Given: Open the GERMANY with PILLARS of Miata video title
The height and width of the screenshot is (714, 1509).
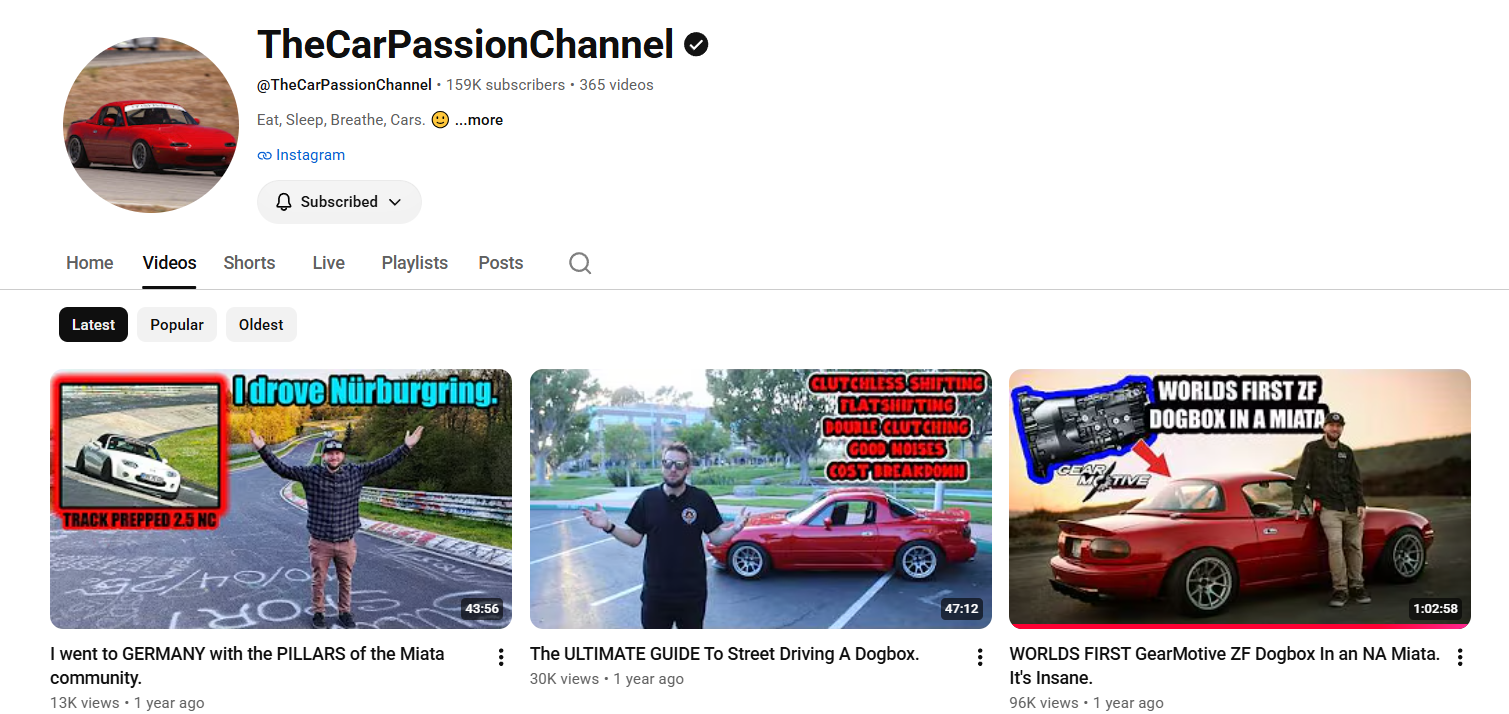Looking at the screenshot, I should click(x=247, y=666).
